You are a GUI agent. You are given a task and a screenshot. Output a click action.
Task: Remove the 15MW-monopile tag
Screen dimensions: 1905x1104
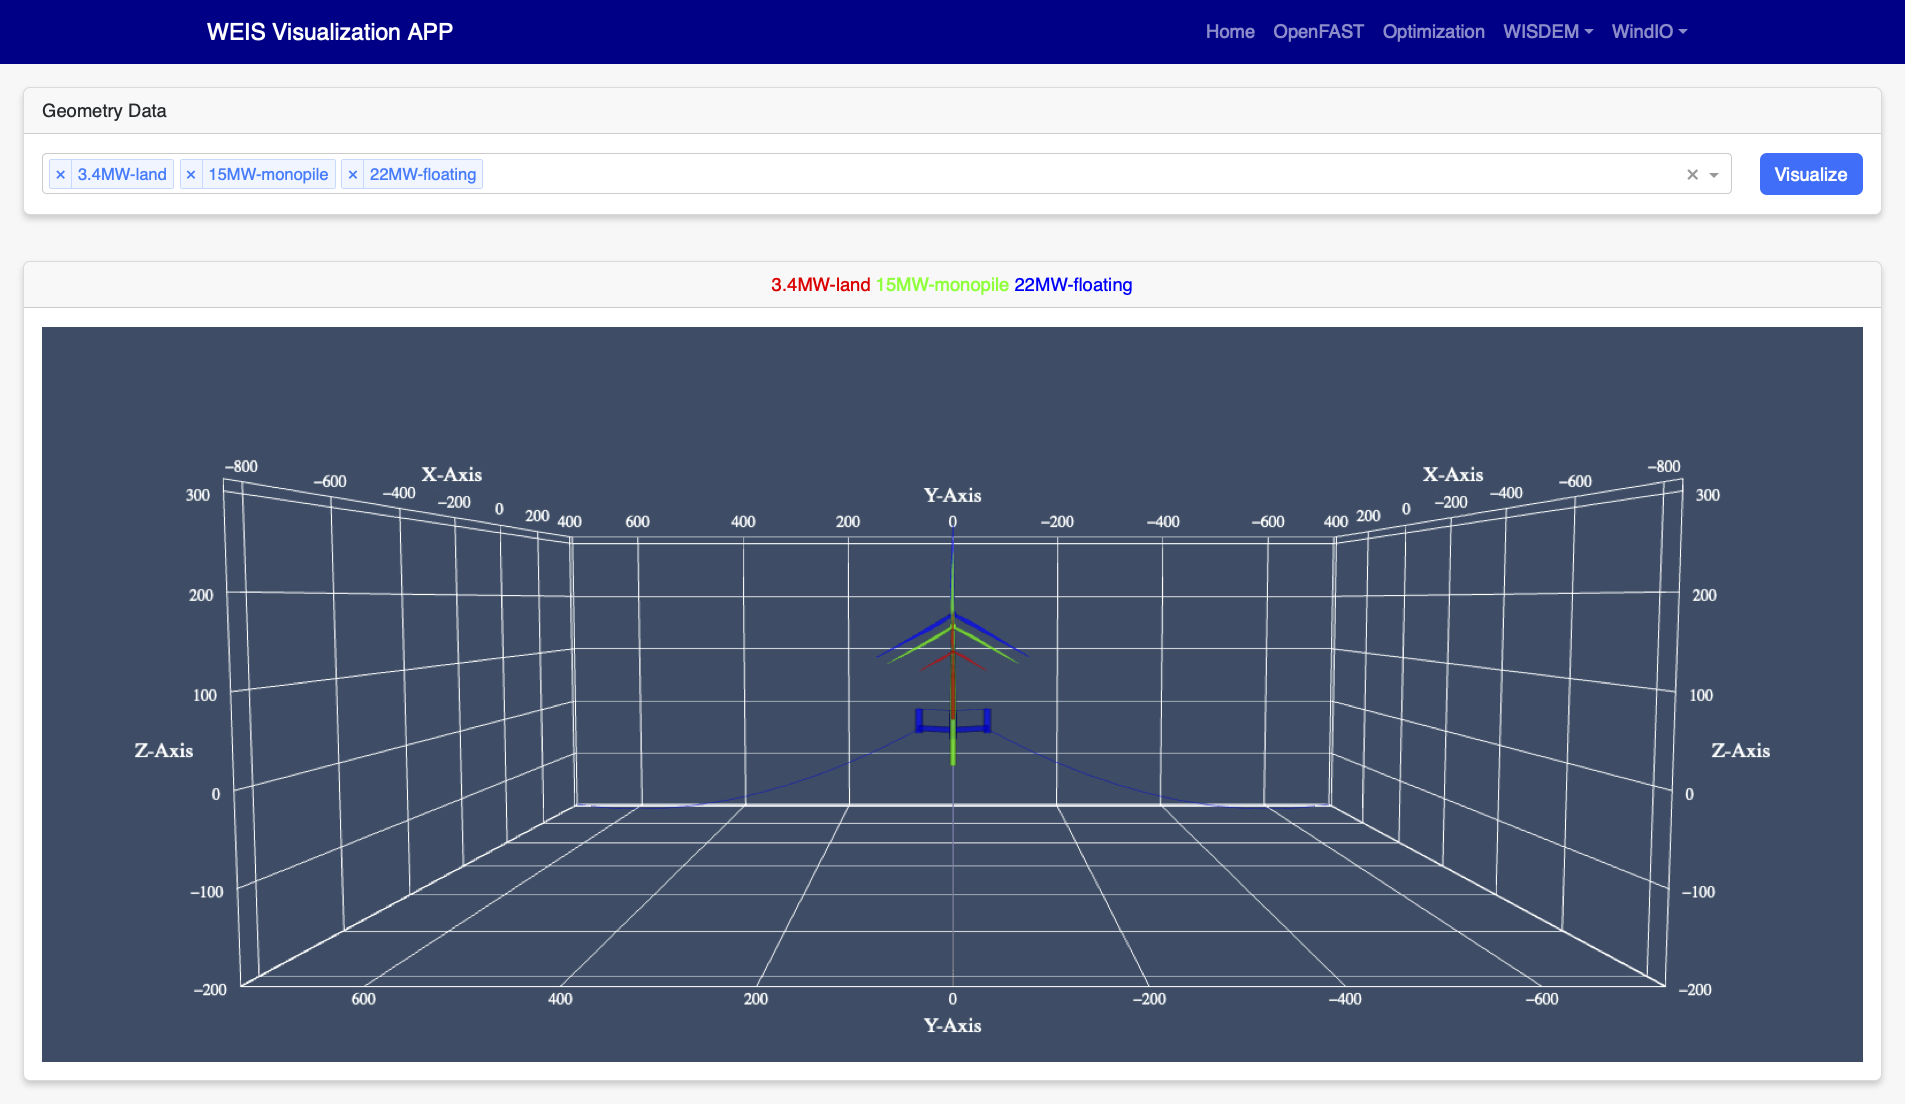click(x=191, y=174)
